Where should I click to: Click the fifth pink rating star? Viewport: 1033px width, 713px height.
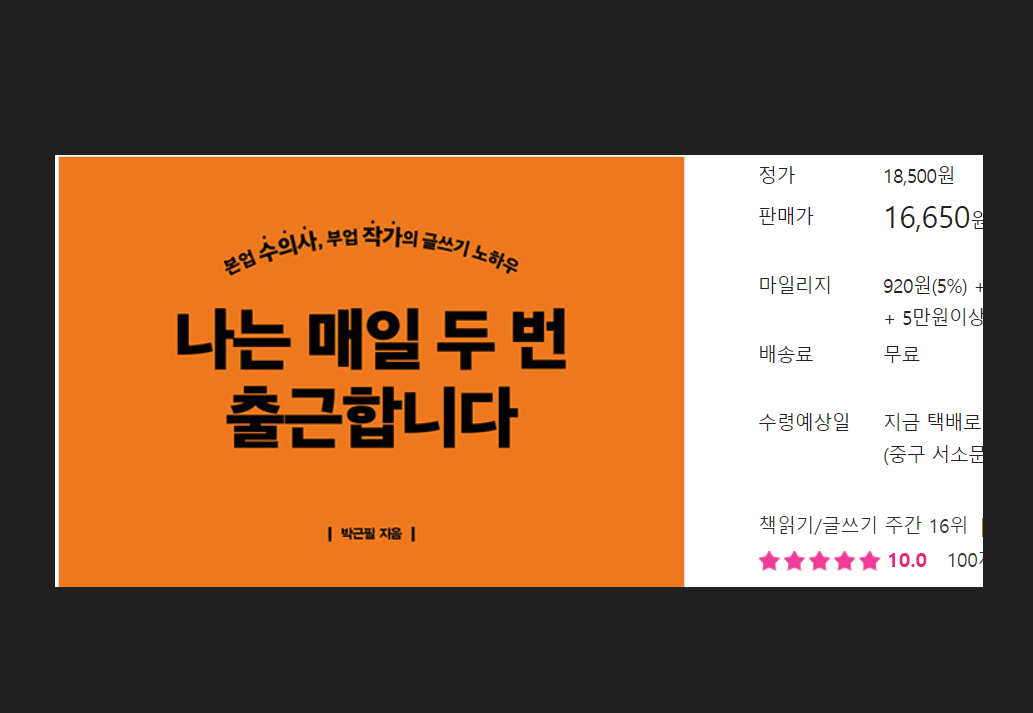coord(869,561)
